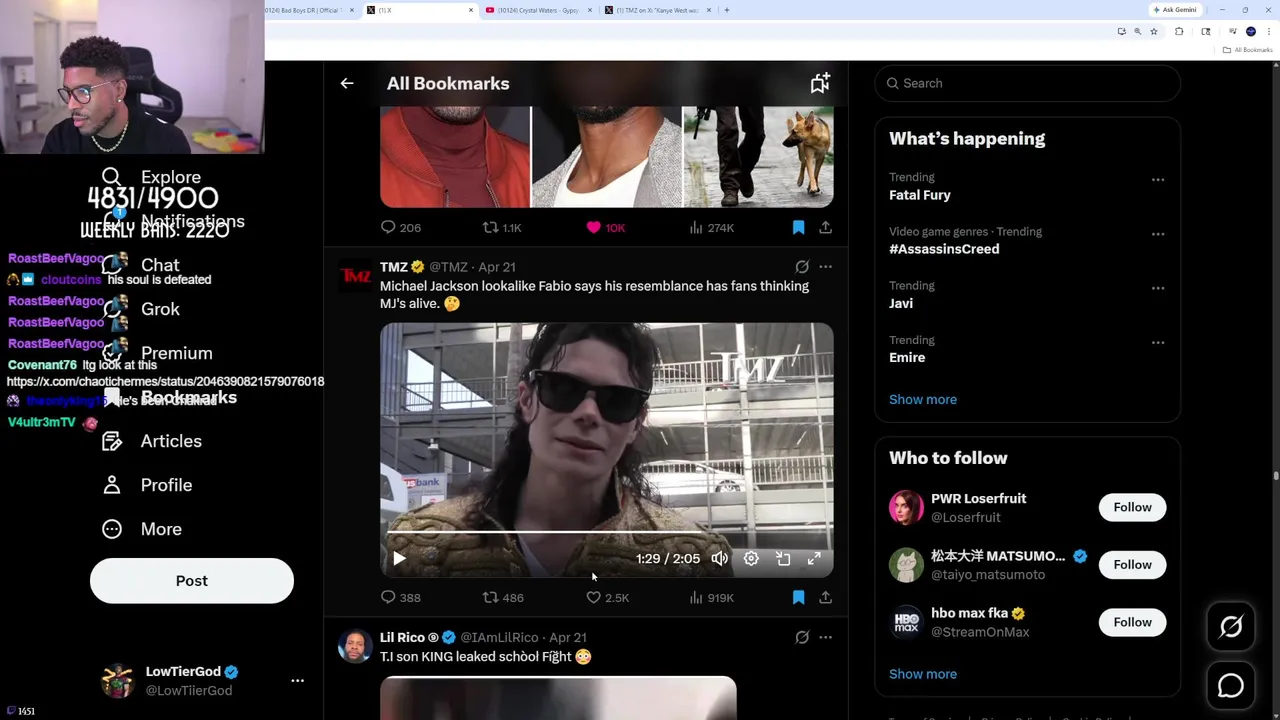This screenshot has height=720, width=1280.
Task: Open Chrome three-dot menu
Action: pyautogui.click(x=1270, y=32)
